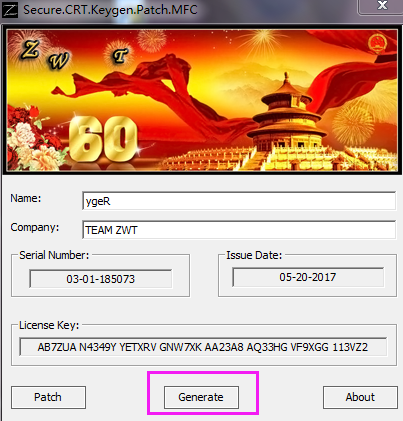Open the About dialog button
Viewport: 403px width, 421px height.
click(360, 397)
